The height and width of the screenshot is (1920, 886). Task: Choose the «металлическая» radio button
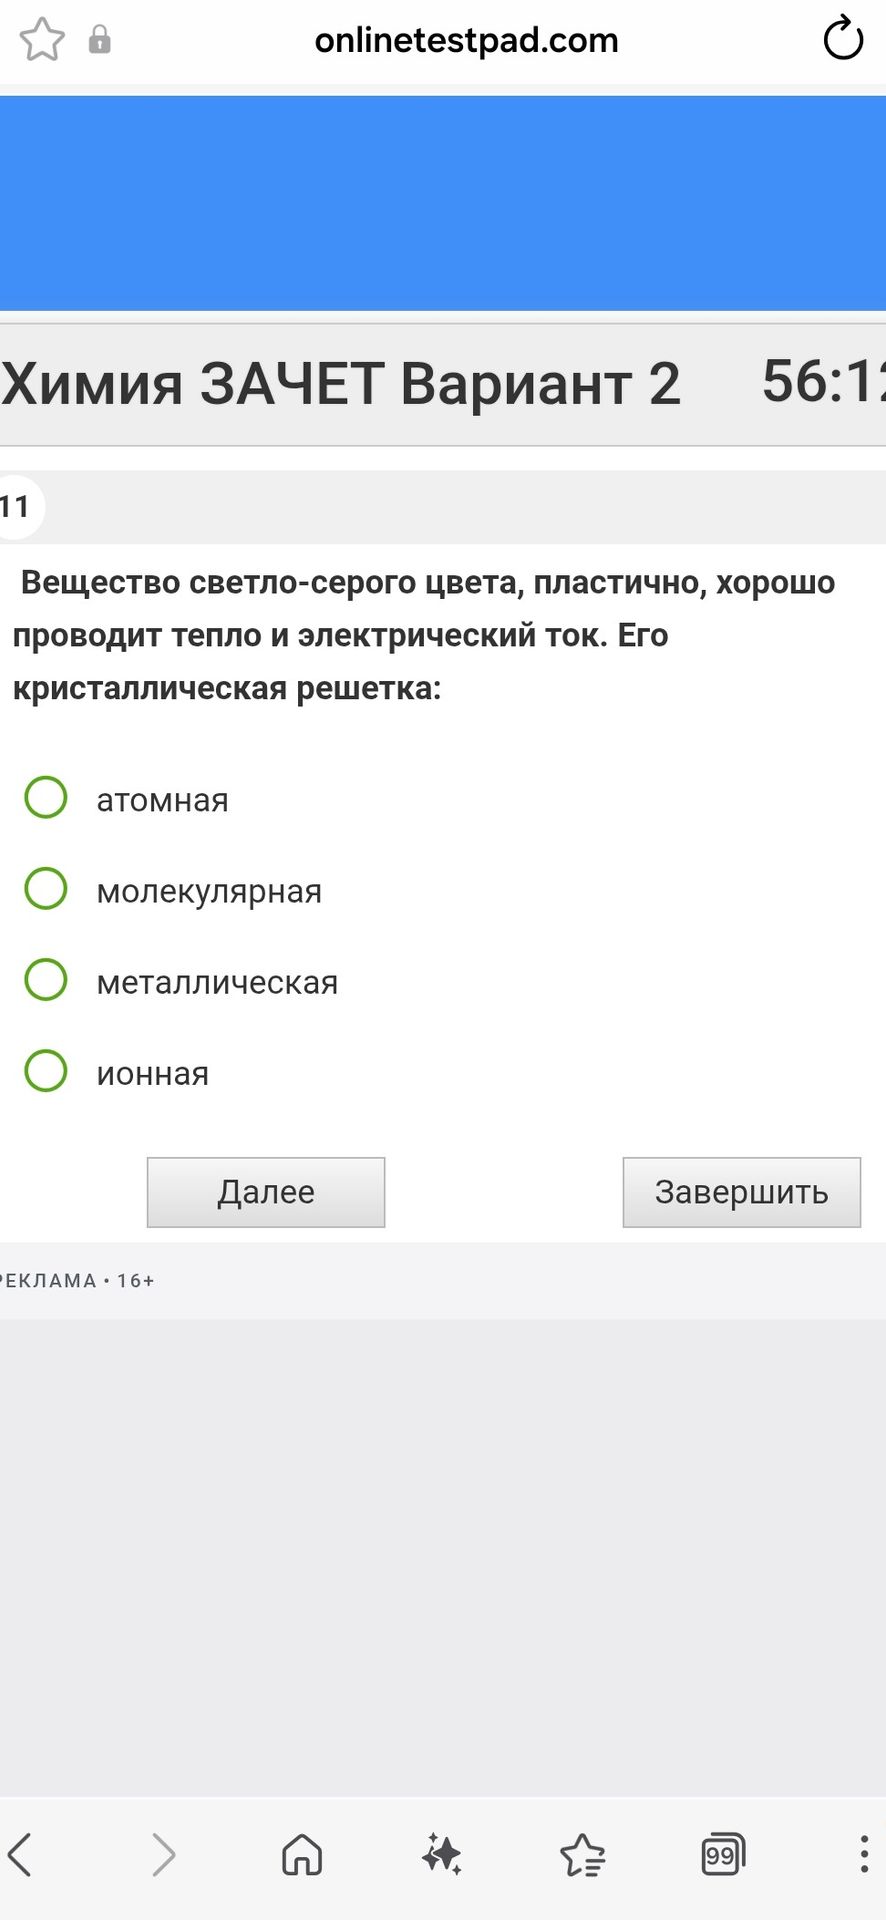tap(46, 979)
